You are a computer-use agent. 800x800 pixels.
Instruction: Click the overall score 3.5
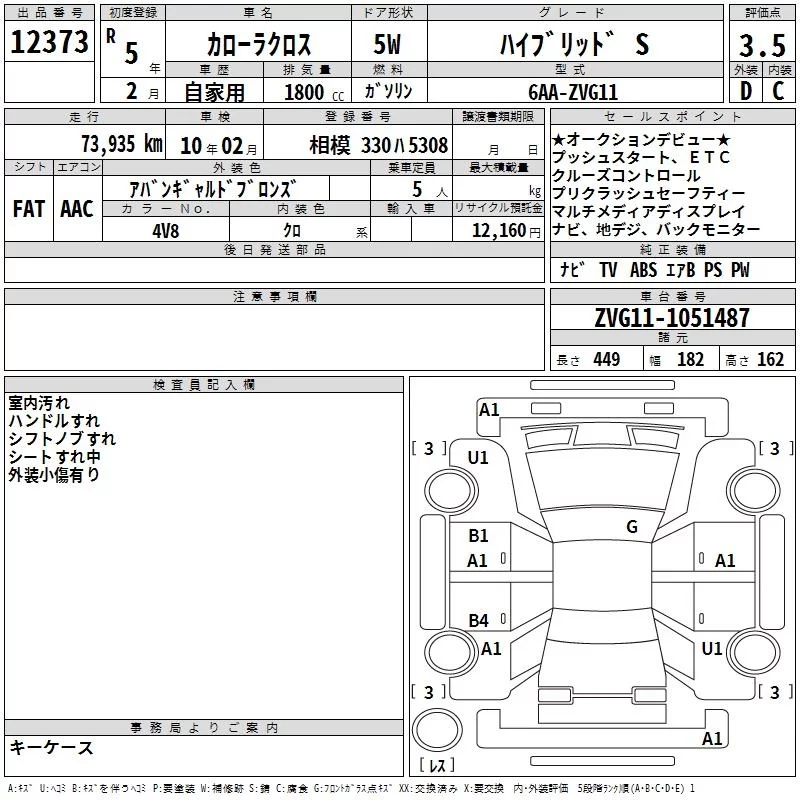762,46
